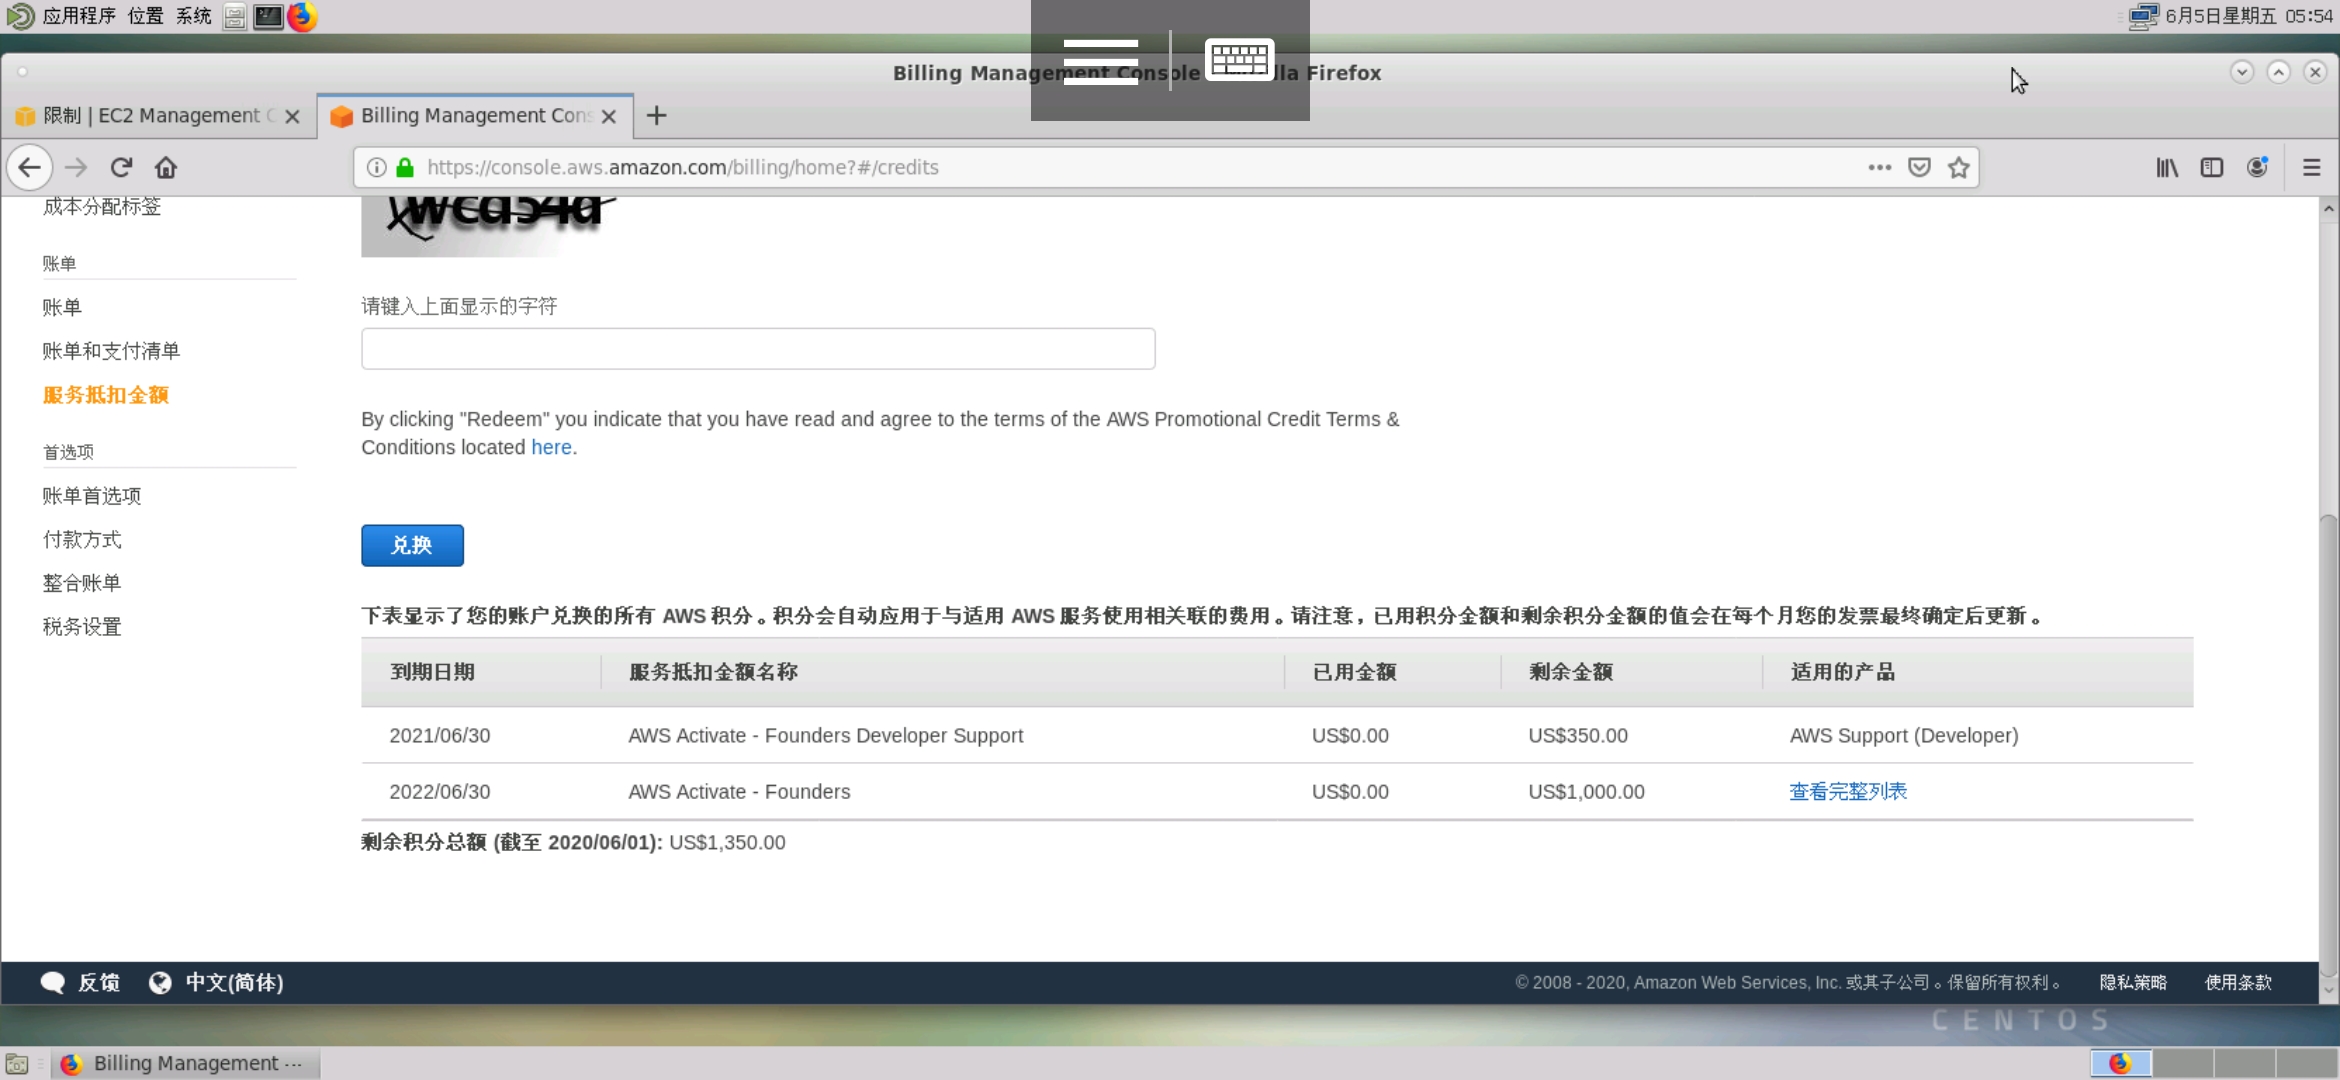Save the page to Pocket

pyautogui.click(x=1919, y=167)
